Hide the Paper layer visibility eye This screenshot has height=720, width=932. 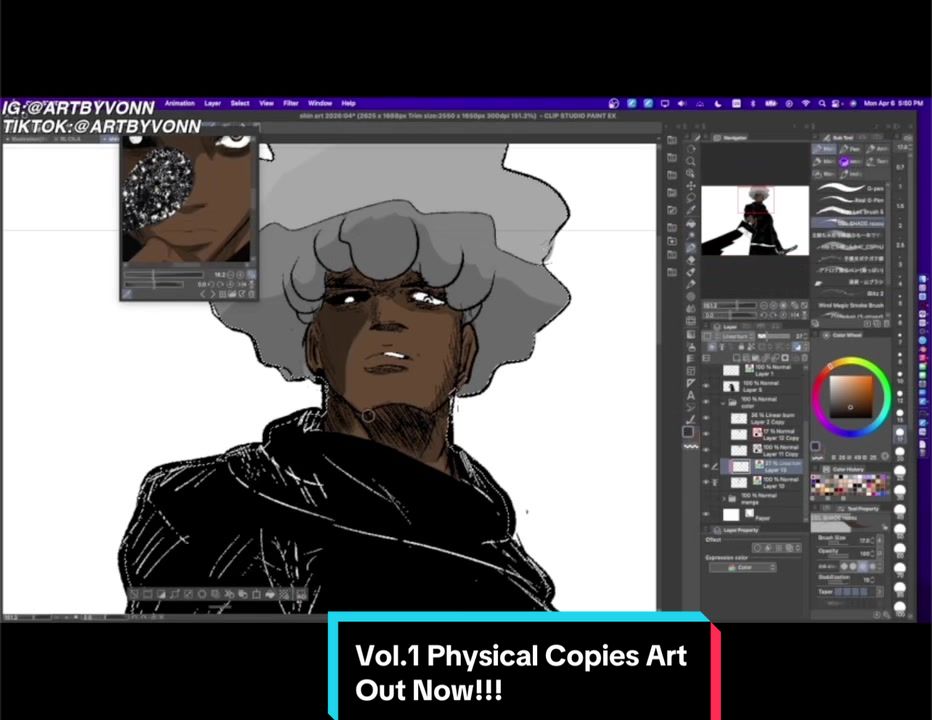click(707, 514)
